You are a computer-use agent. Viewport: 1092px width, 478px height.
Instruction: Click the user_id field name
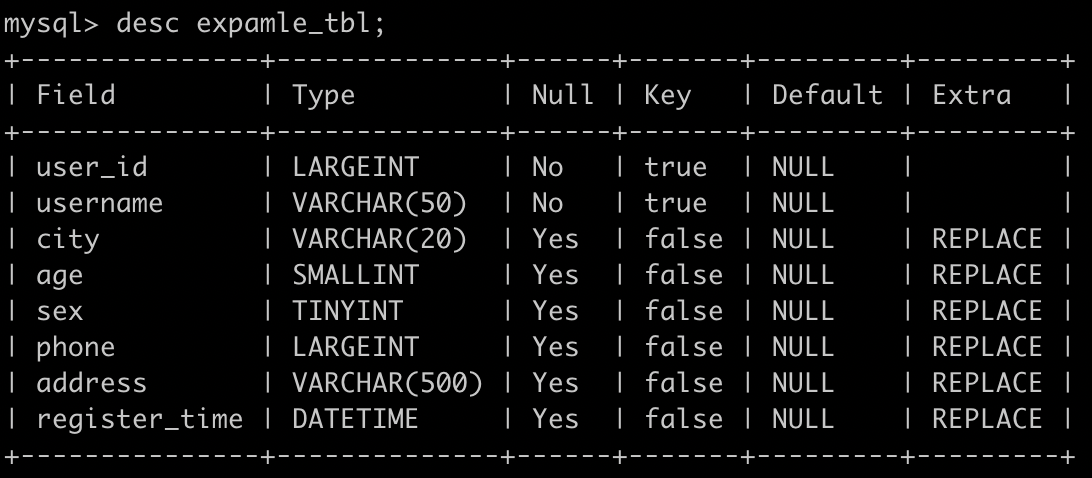(92, 167)
